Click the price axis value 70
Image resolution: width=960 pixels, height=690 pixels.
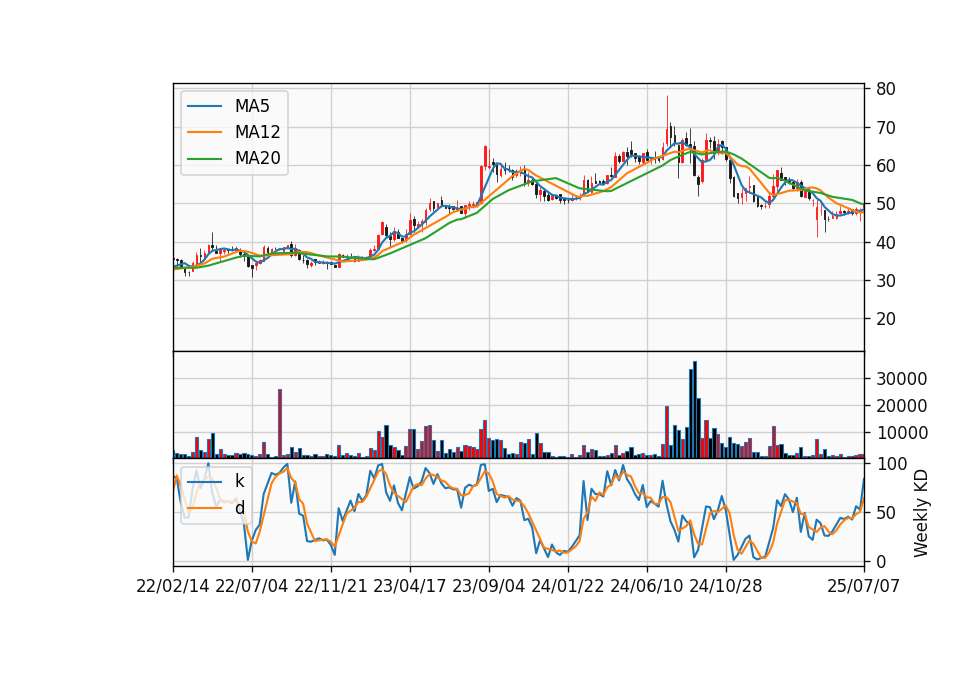(x=886, y=127)
